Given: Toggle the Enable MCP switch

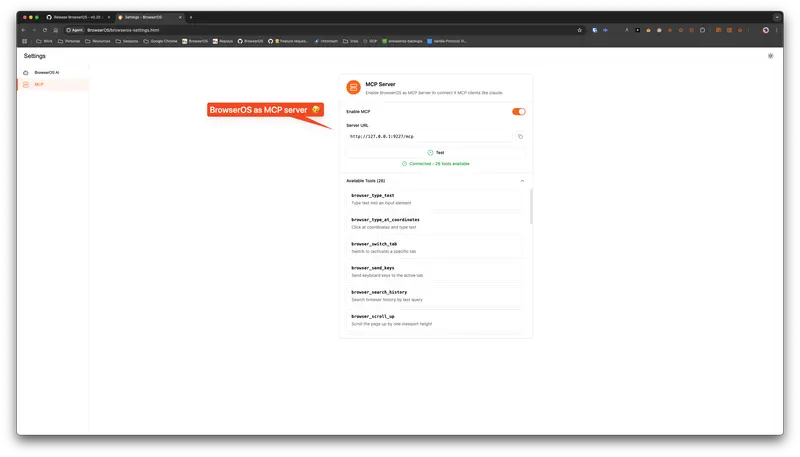Looking at the screenshot, I should click(518, 112).
